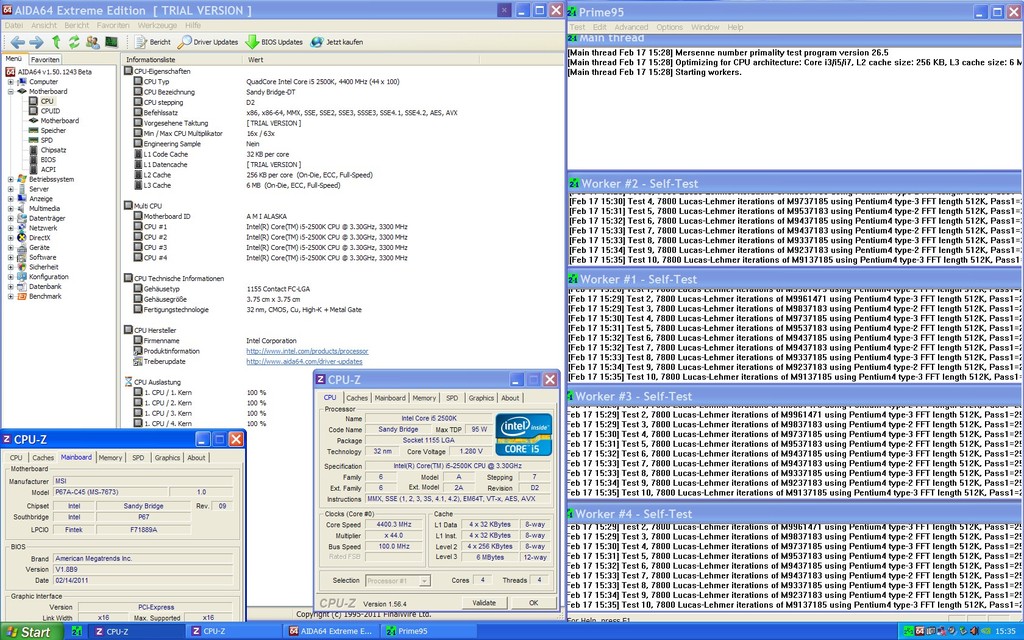Viewport: 1024px width, 640px height.
Task: Open the Caches tab in the CPU-Z window showing Validate
Action: pos(357,398)
